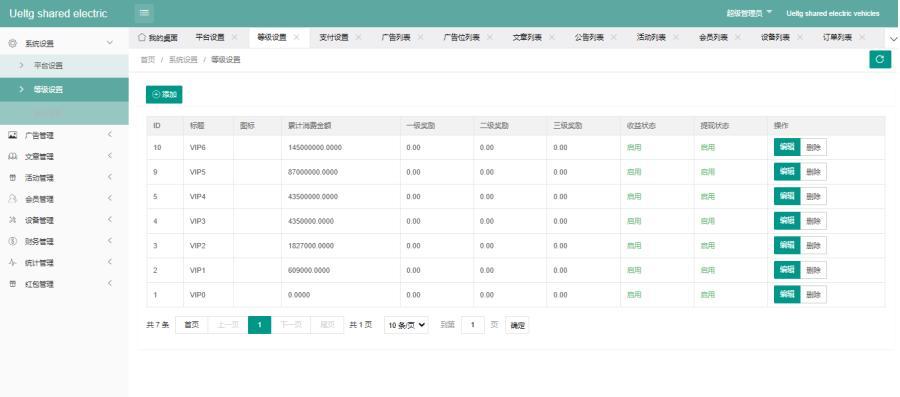Open the 10条/页 page size dropdown
The width and height of the screenshot is (900, 397).
pyautogui.click(x=406, y=325)
